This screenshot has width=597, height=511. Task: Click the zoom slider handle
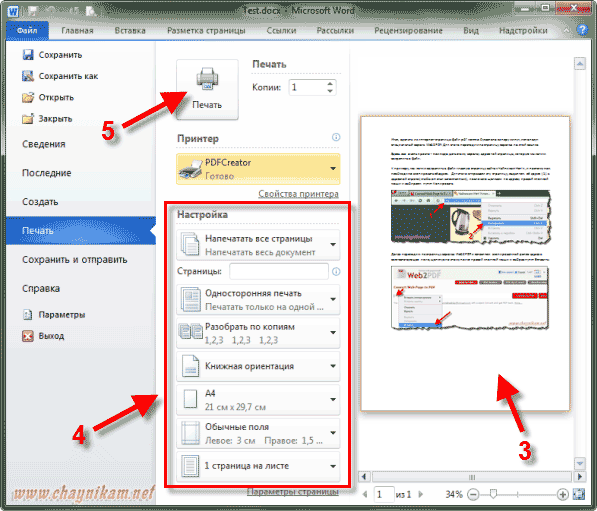(493, 494)
